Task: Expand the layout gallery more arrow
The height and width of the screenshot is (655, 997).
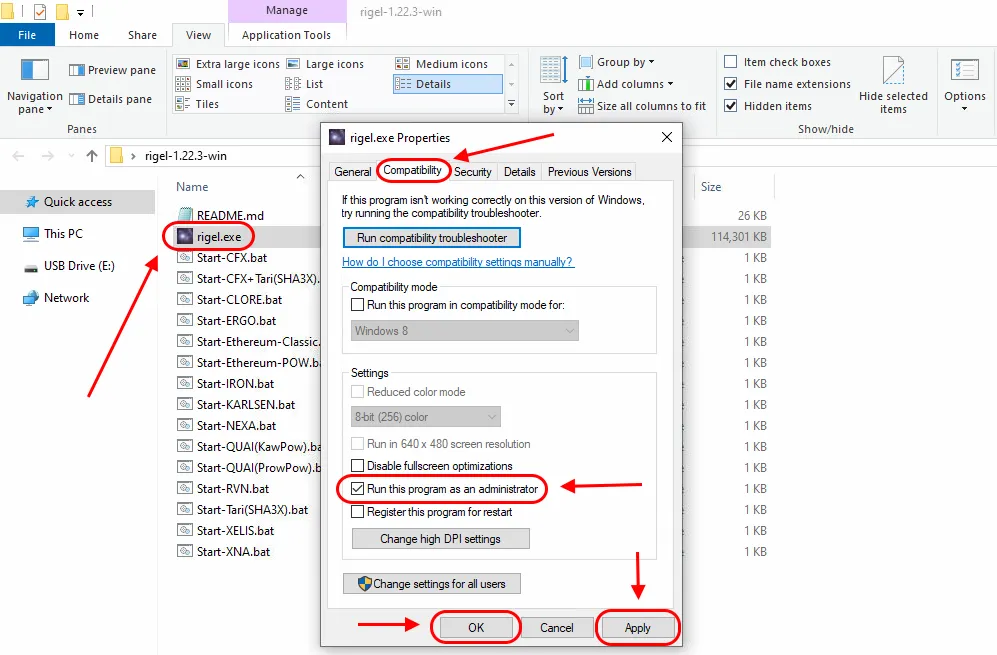Action: point(511,104)
